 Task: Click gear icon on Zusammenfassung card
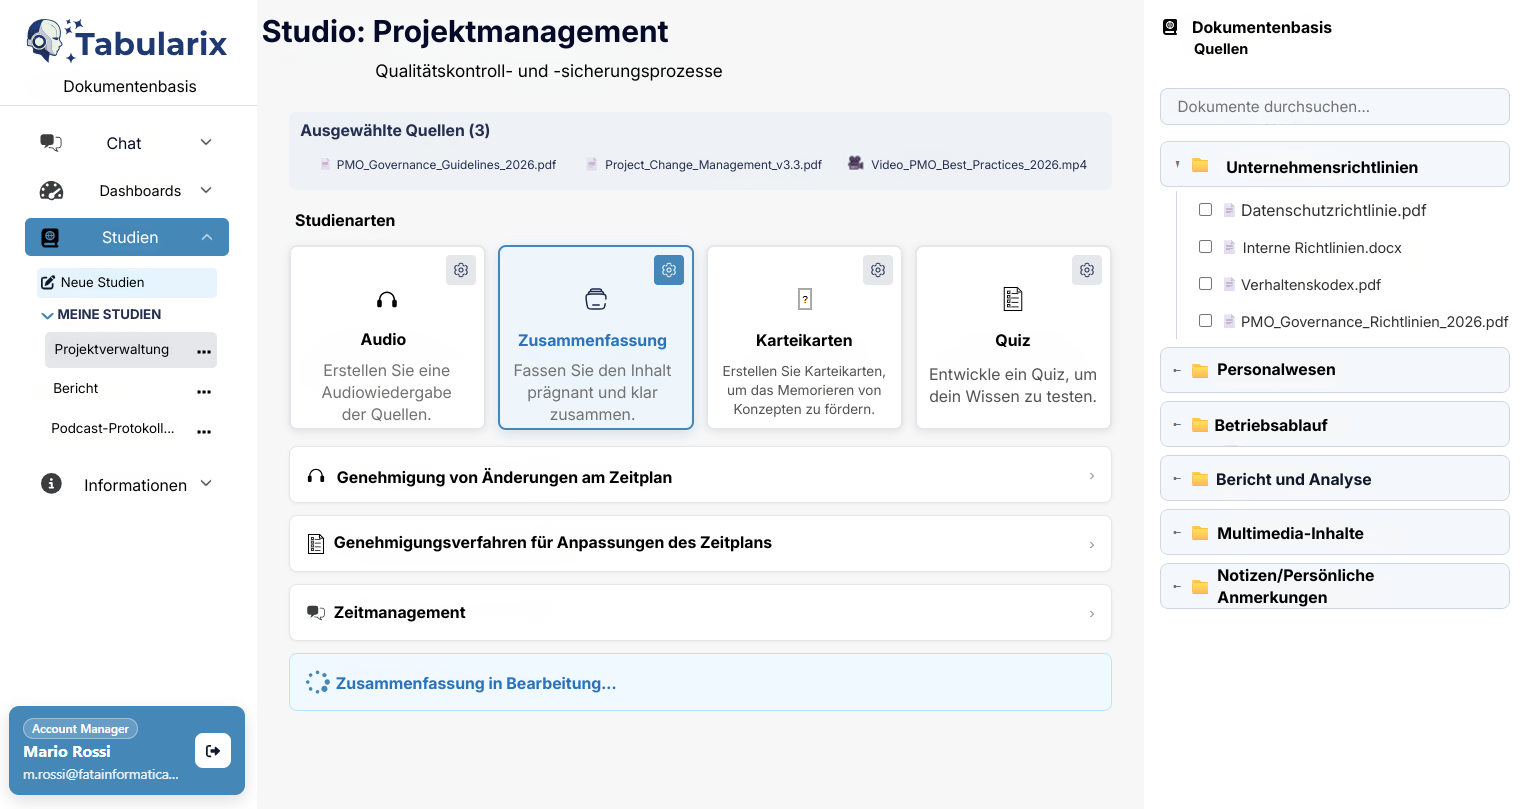click(669, 270)
